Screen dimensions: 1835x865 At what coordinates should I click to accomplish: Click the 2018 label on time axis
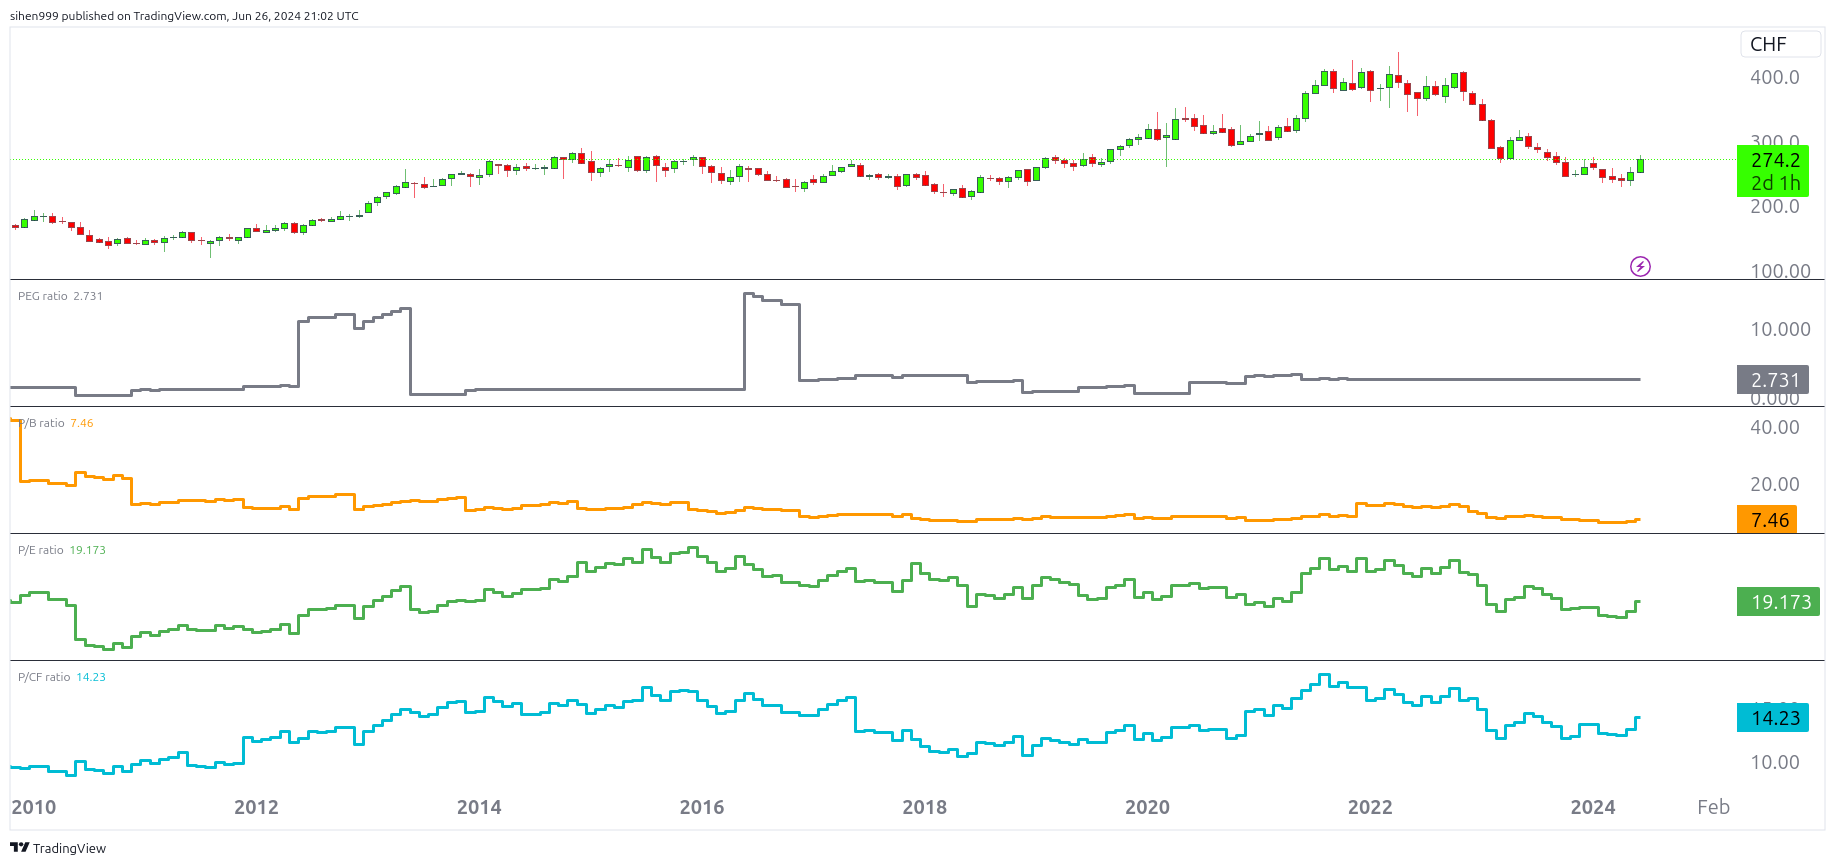tap(924, 807)
